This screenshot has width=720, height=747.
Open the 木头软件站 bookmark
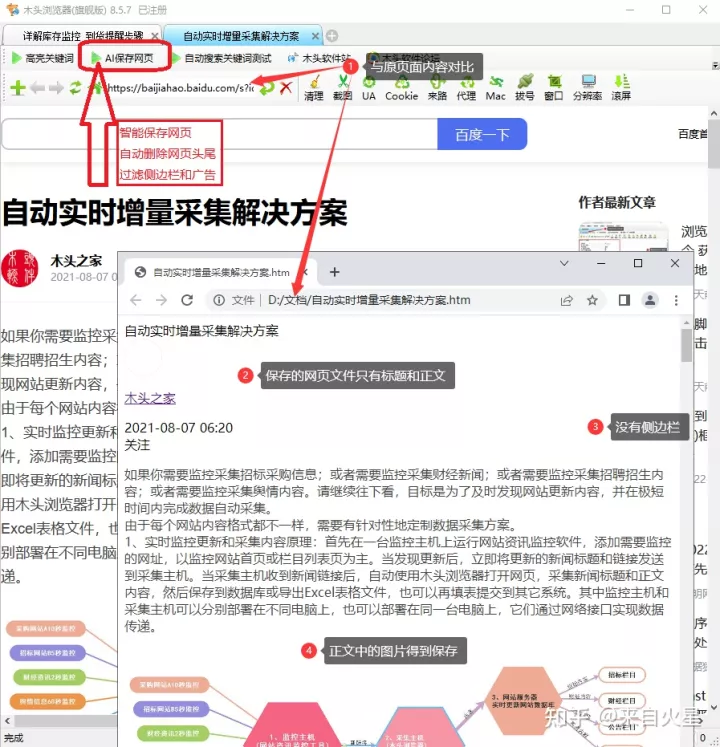click(319, 58)
